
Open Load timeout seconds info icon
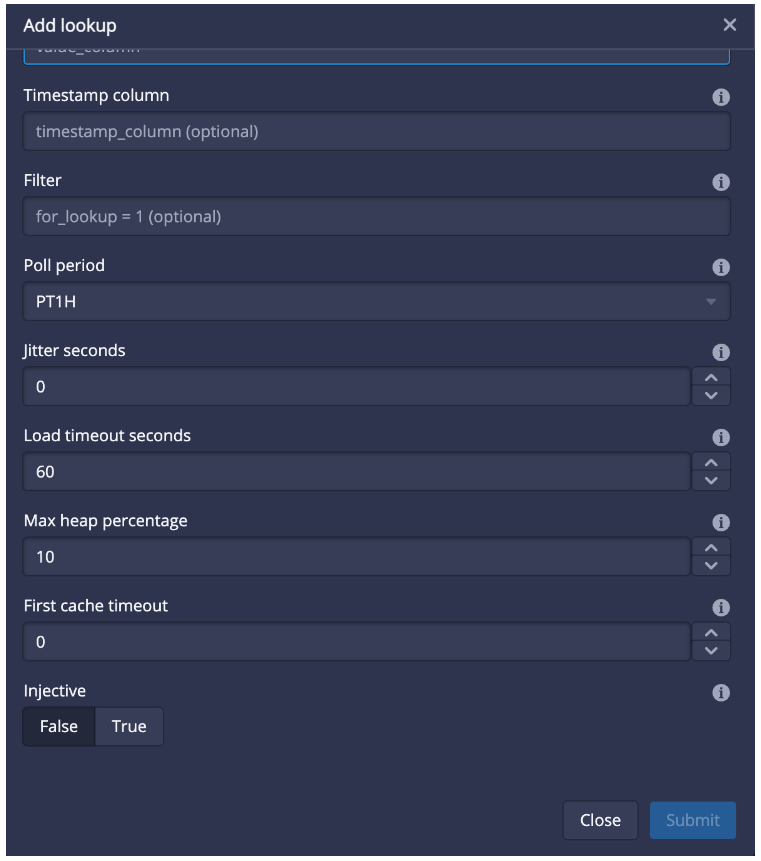coord(720,437)
